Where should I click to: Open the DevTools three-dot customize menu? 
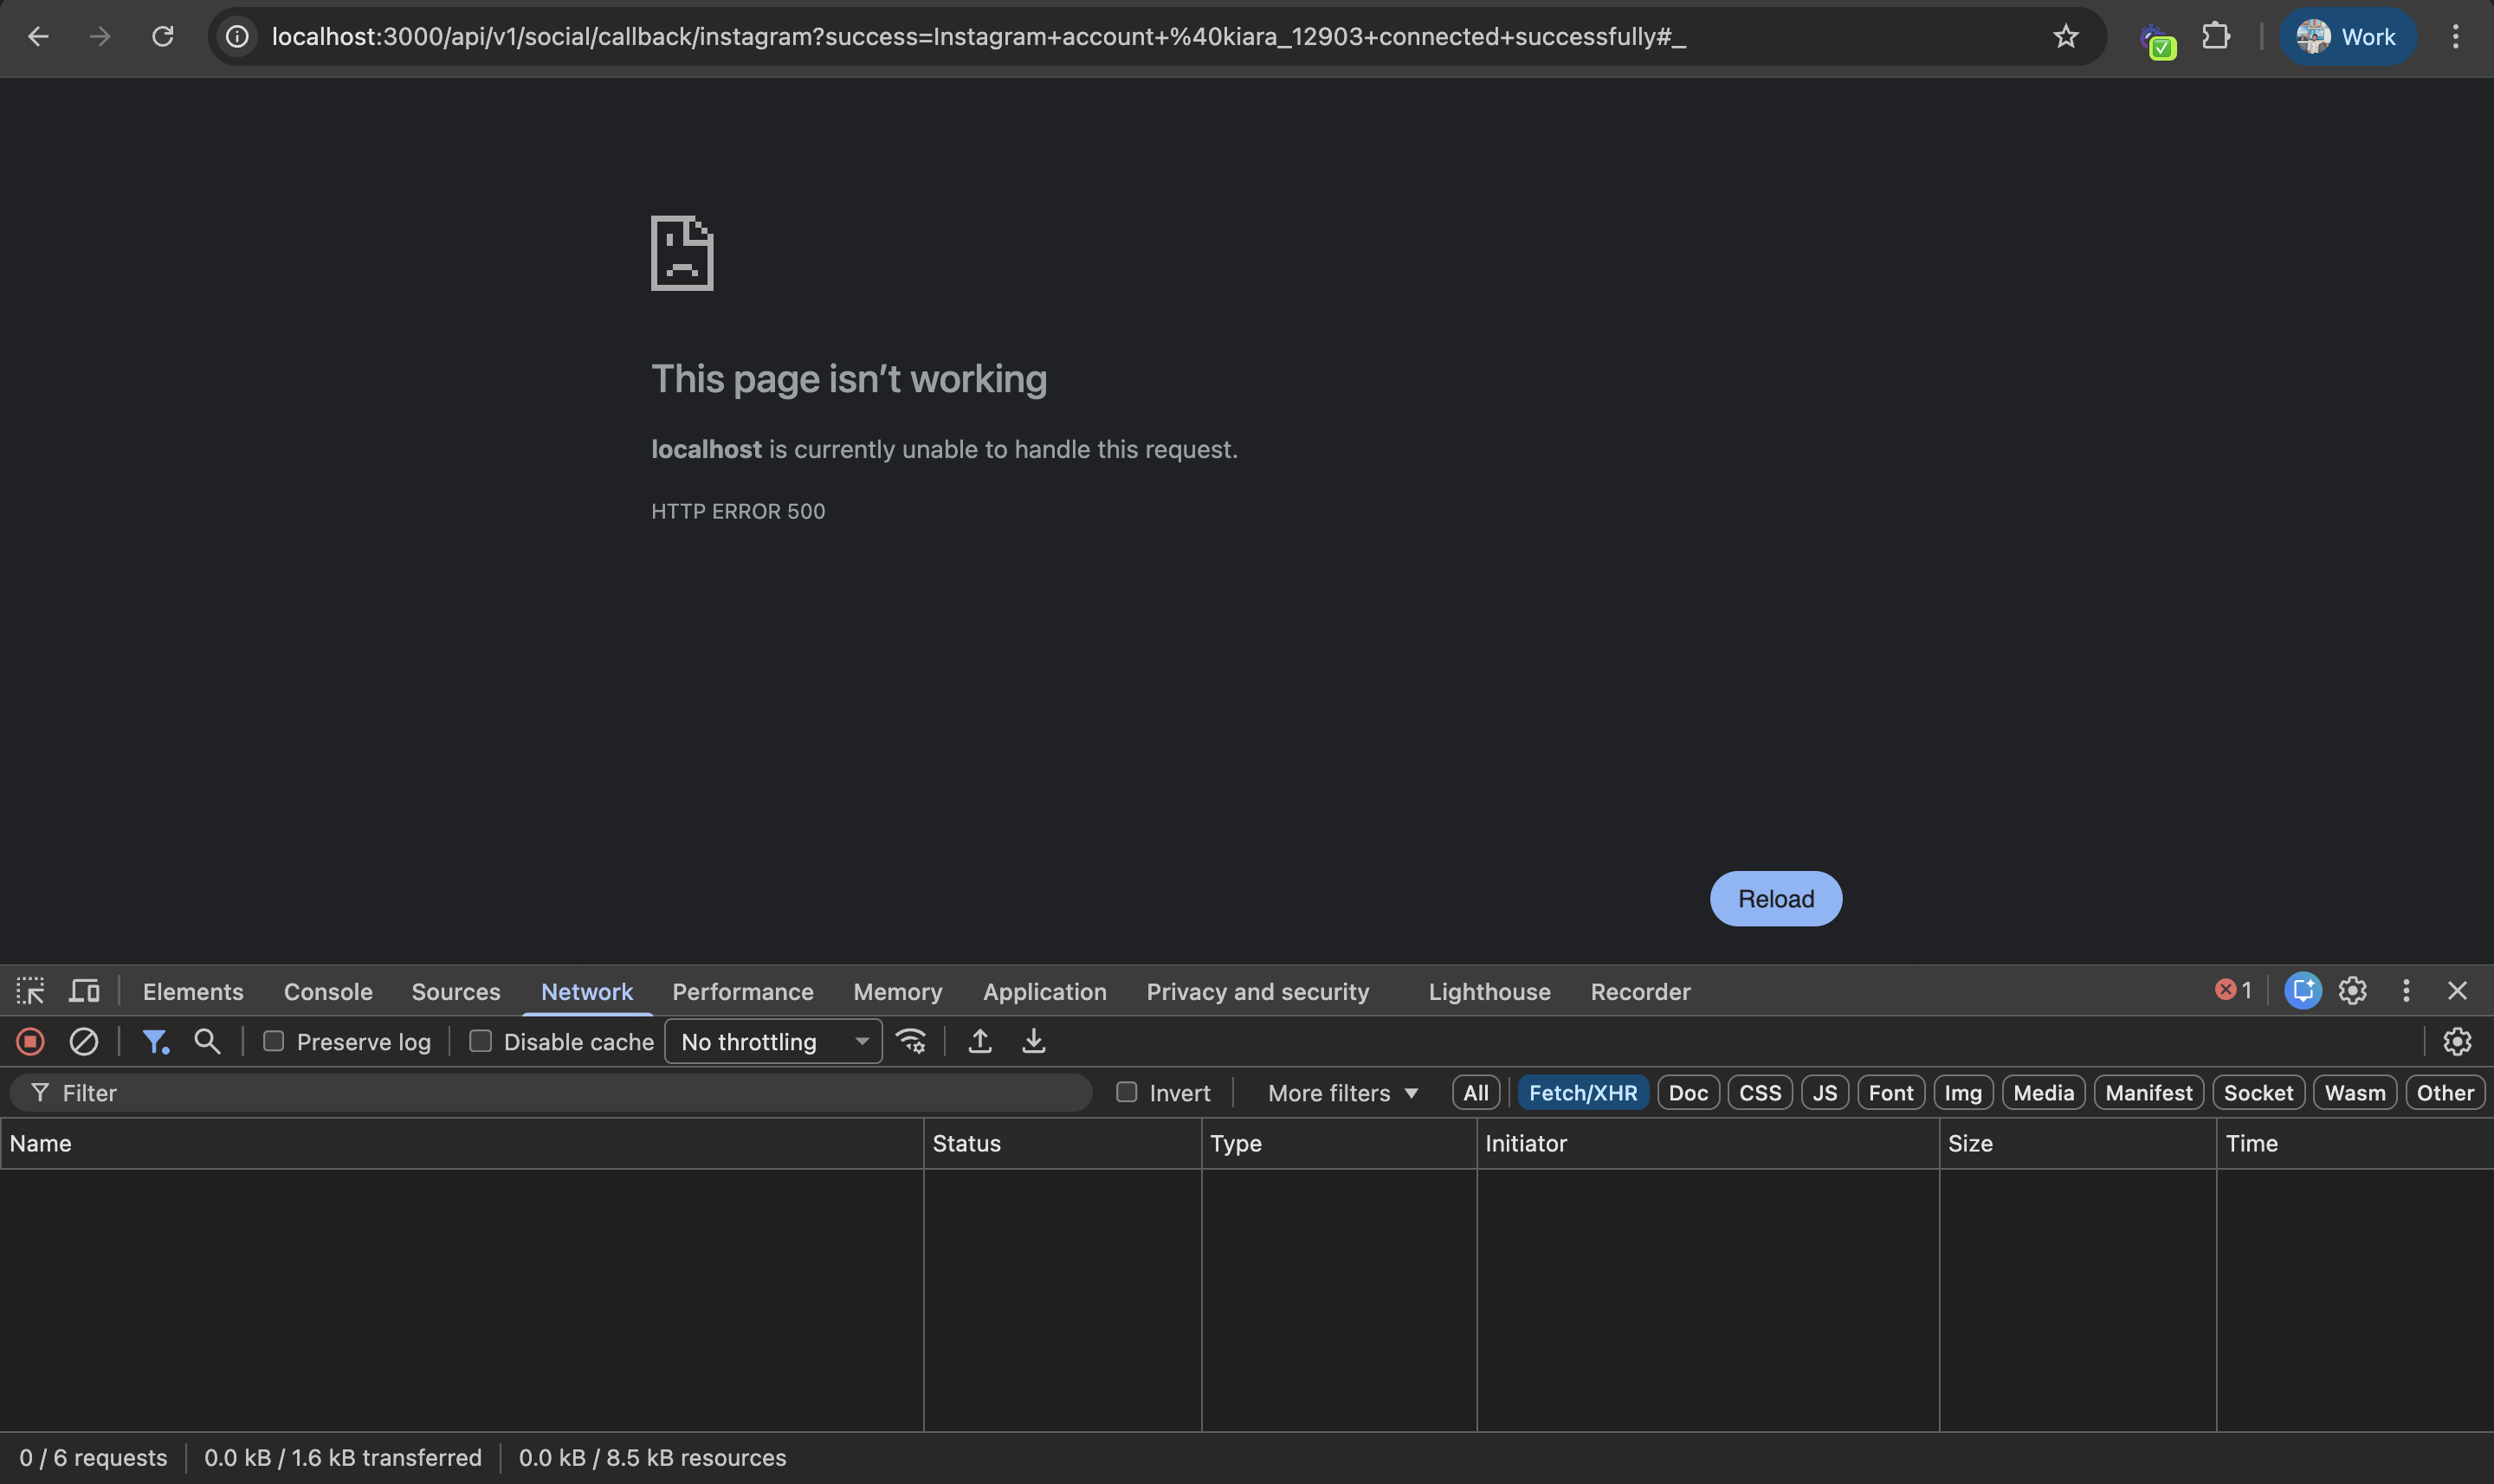2406,991
